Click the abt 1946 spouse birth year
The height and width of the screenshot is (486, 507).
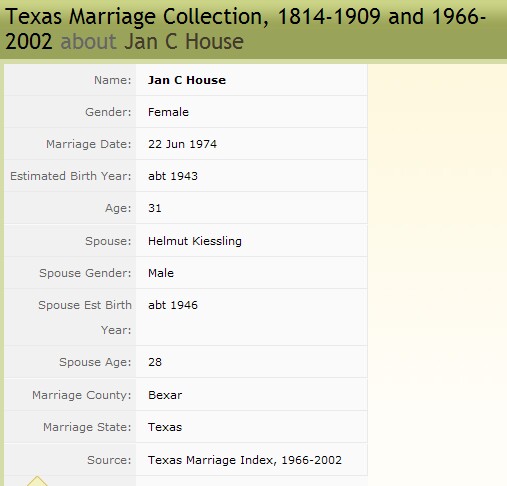tap(173, 305)
